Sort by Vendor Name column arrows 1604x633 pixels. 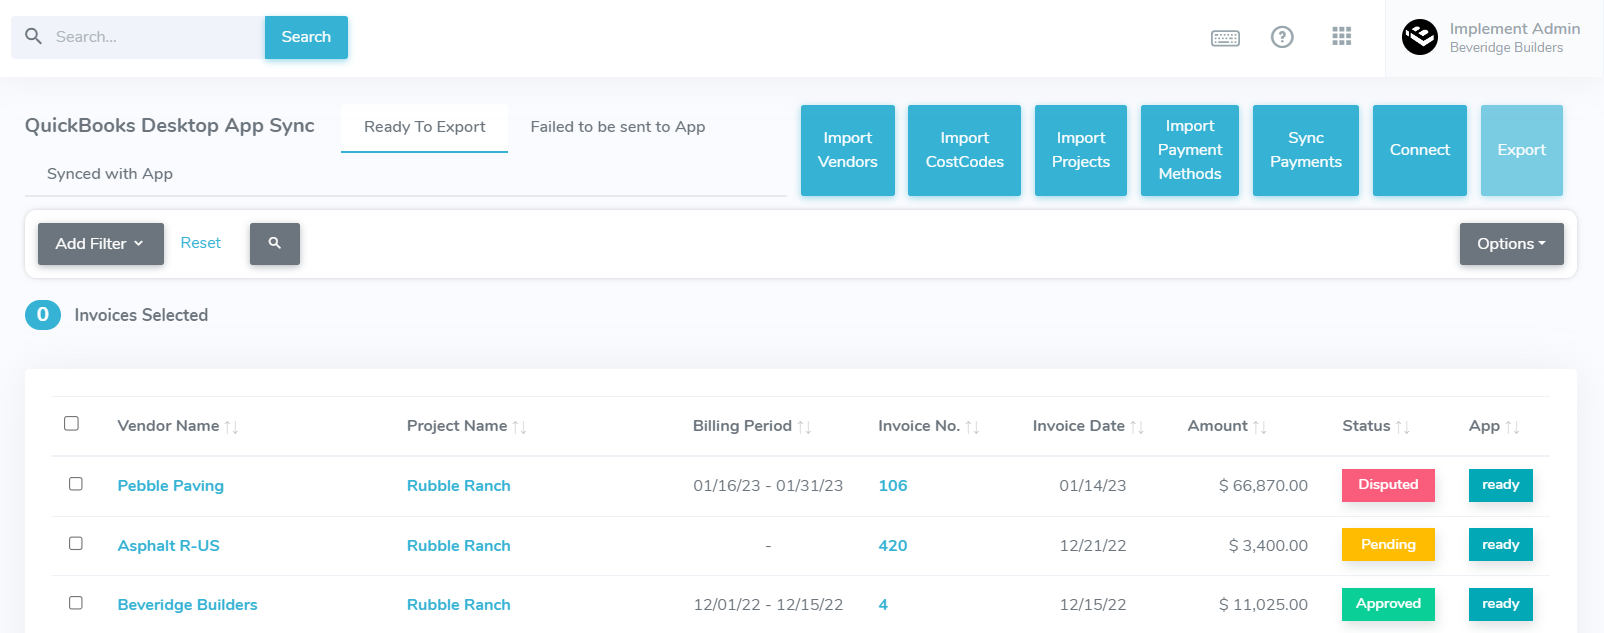(231, 427)
